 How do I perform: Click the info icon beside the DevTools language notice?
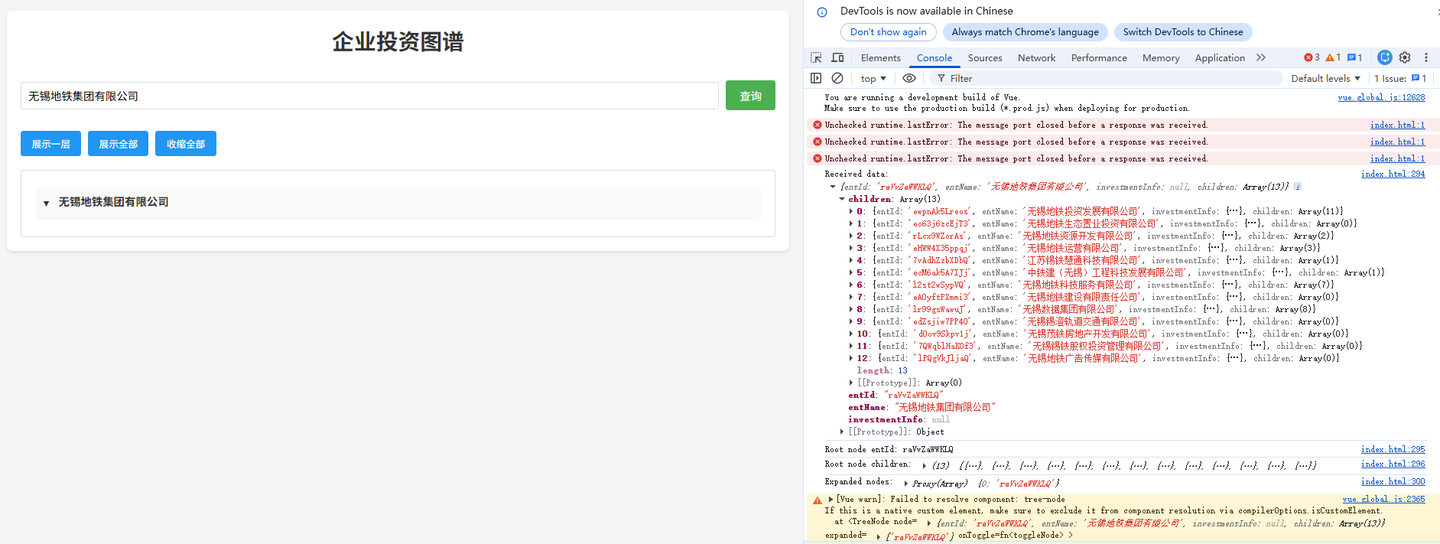[822, 12]
